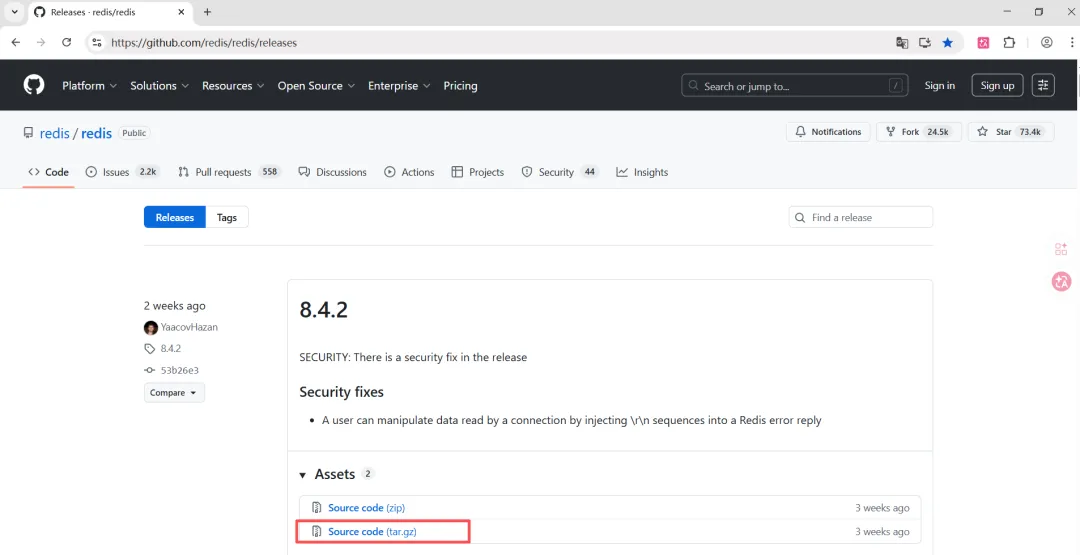
Task: Click the 2 weeks ago timestamp
Action: click(x=174, y=306)
